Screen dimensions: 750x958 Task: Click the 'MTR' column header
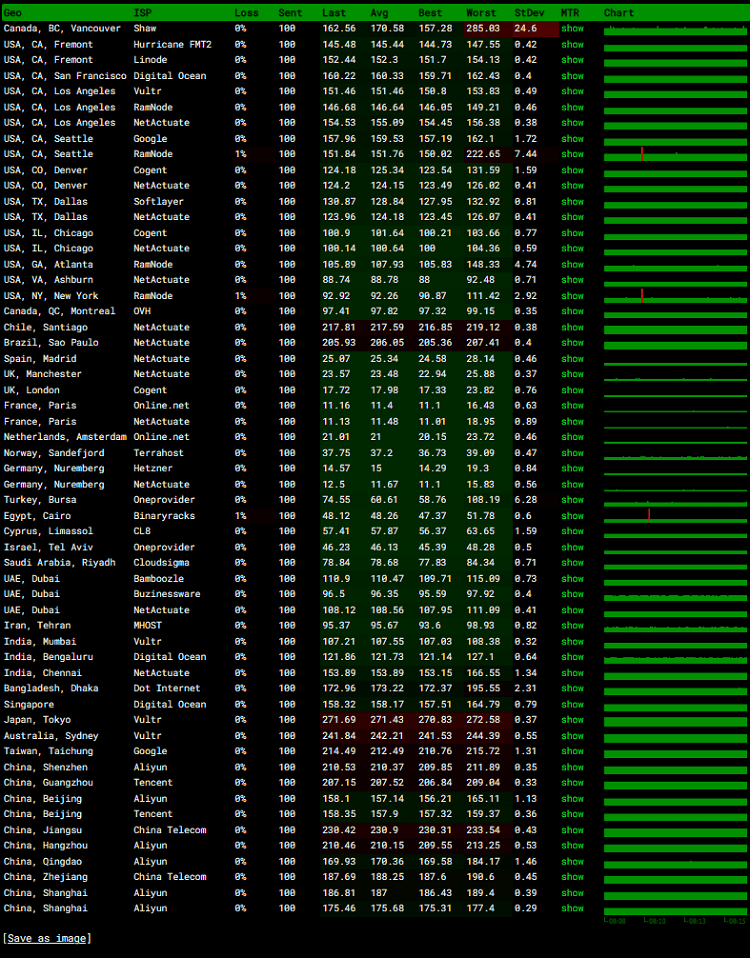(x=570, y=12)
